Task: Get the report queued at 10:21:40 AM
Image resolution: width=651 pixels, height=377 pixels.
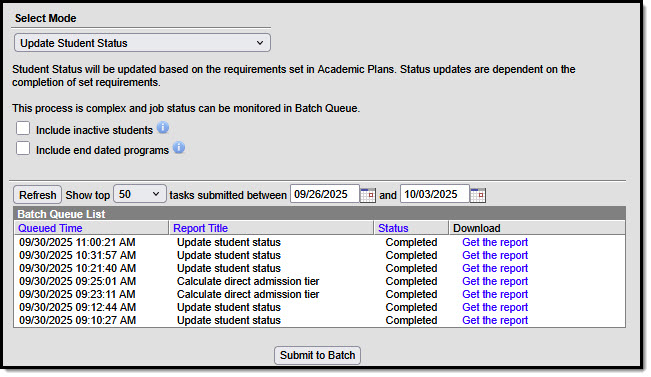Action: 495,268
